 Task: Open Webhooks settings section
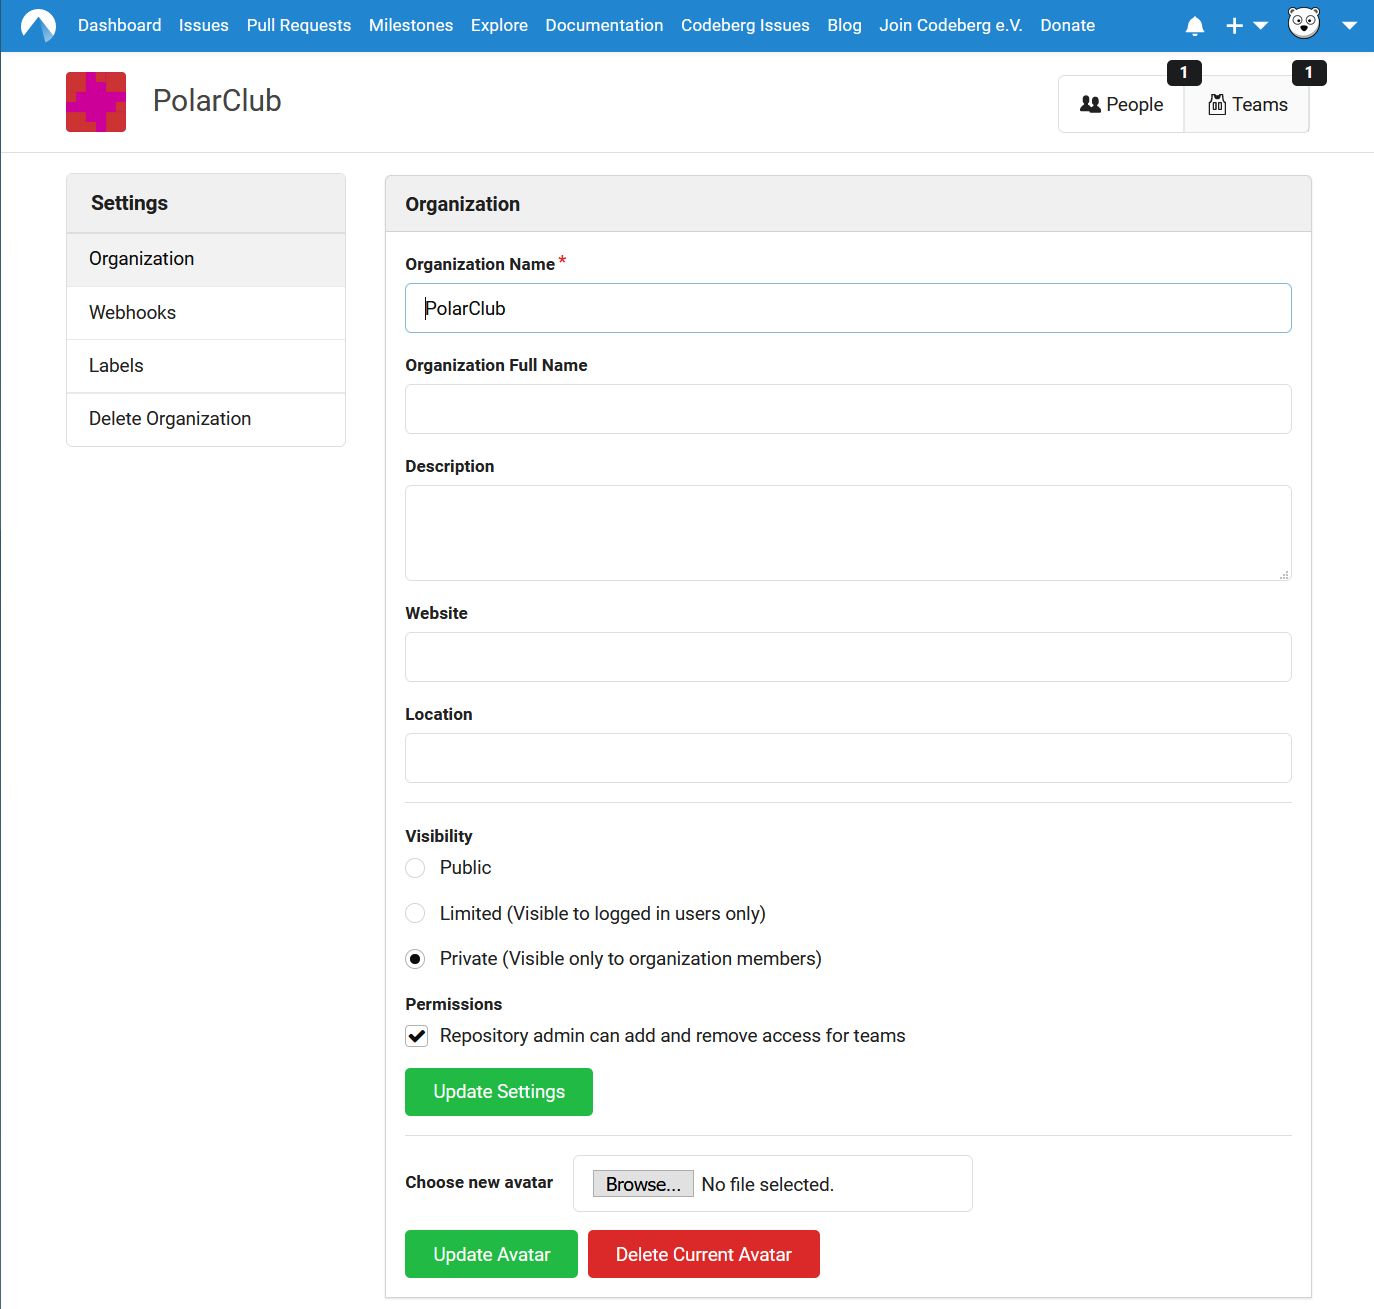(132, 313)
